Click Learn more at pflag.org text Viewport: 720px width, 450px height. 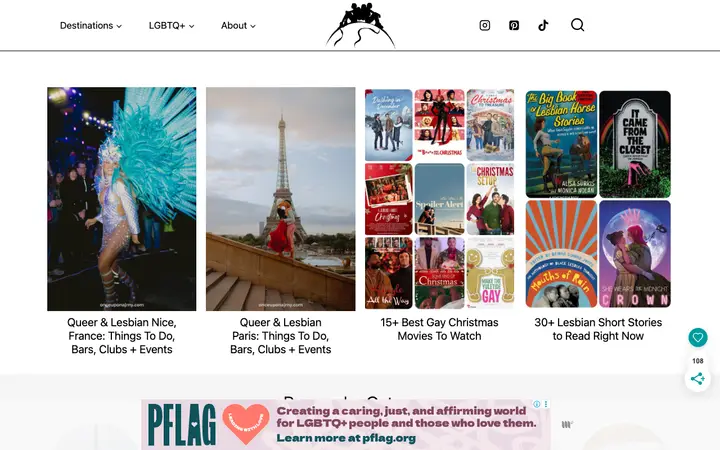point(346,438)
